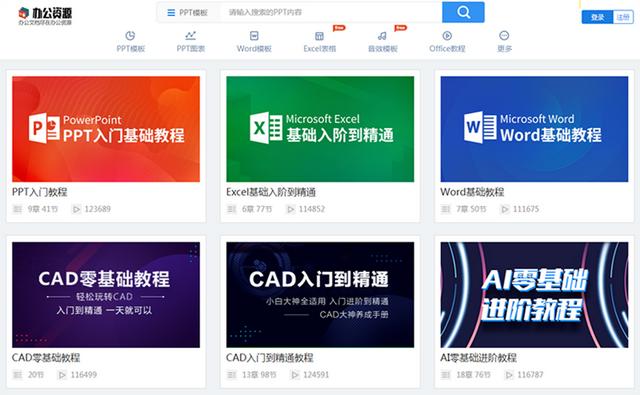This screenshot has height=395, width=640.
Task: Click the 登录 login button
Action: pyautogui.click(x=597, y=17)
